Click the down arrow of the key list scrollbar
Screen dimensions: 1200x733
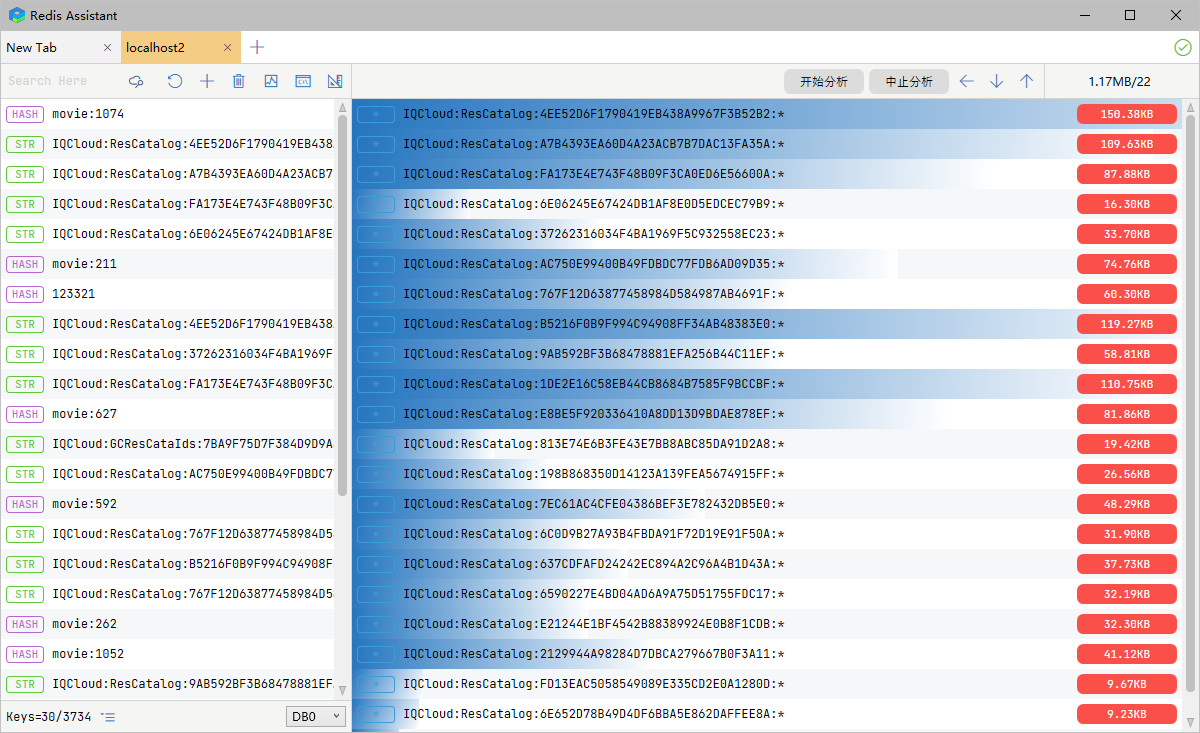click(343, 690)
